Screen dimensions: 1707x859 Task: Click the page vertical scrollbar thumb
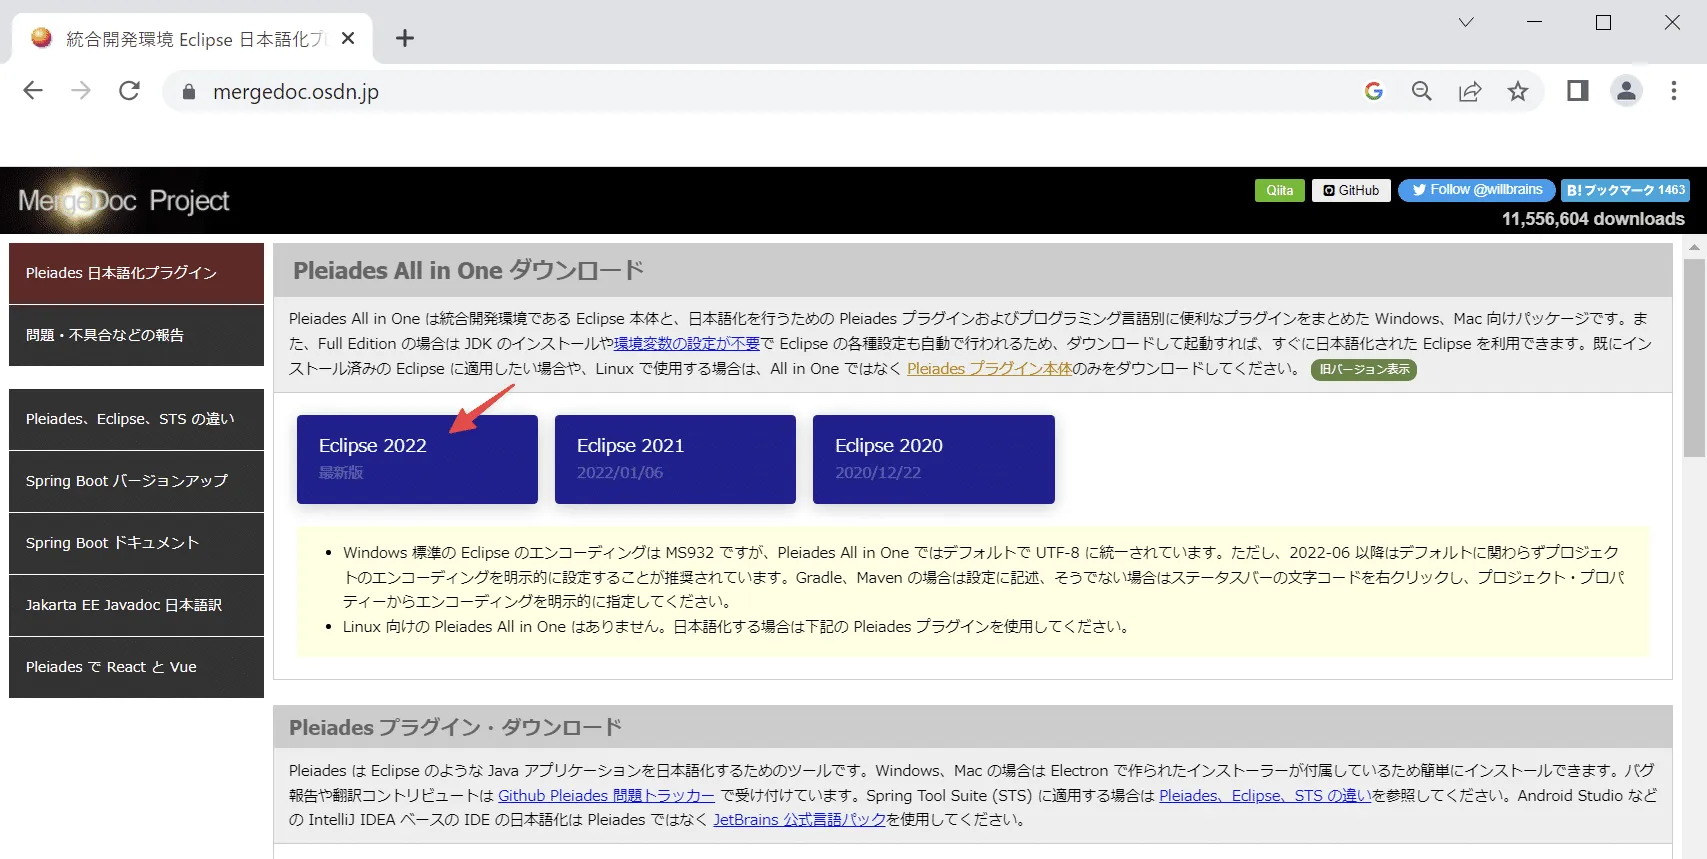coord(1694,357)
